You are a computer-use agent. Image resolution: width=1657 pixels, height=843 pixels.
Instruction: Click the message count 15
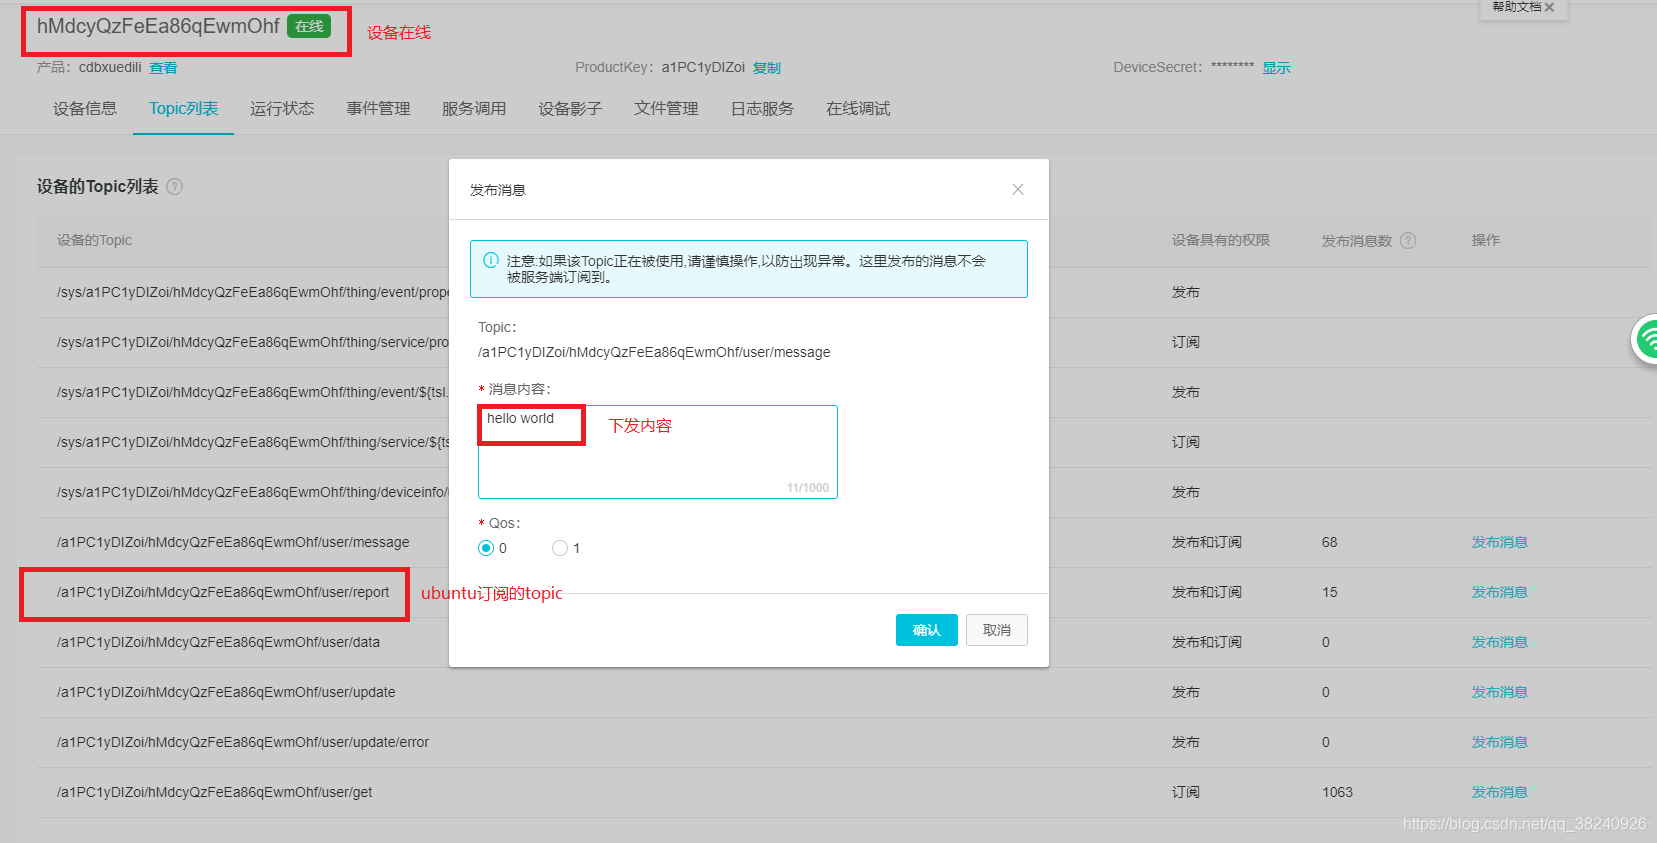click(1329, 592)
